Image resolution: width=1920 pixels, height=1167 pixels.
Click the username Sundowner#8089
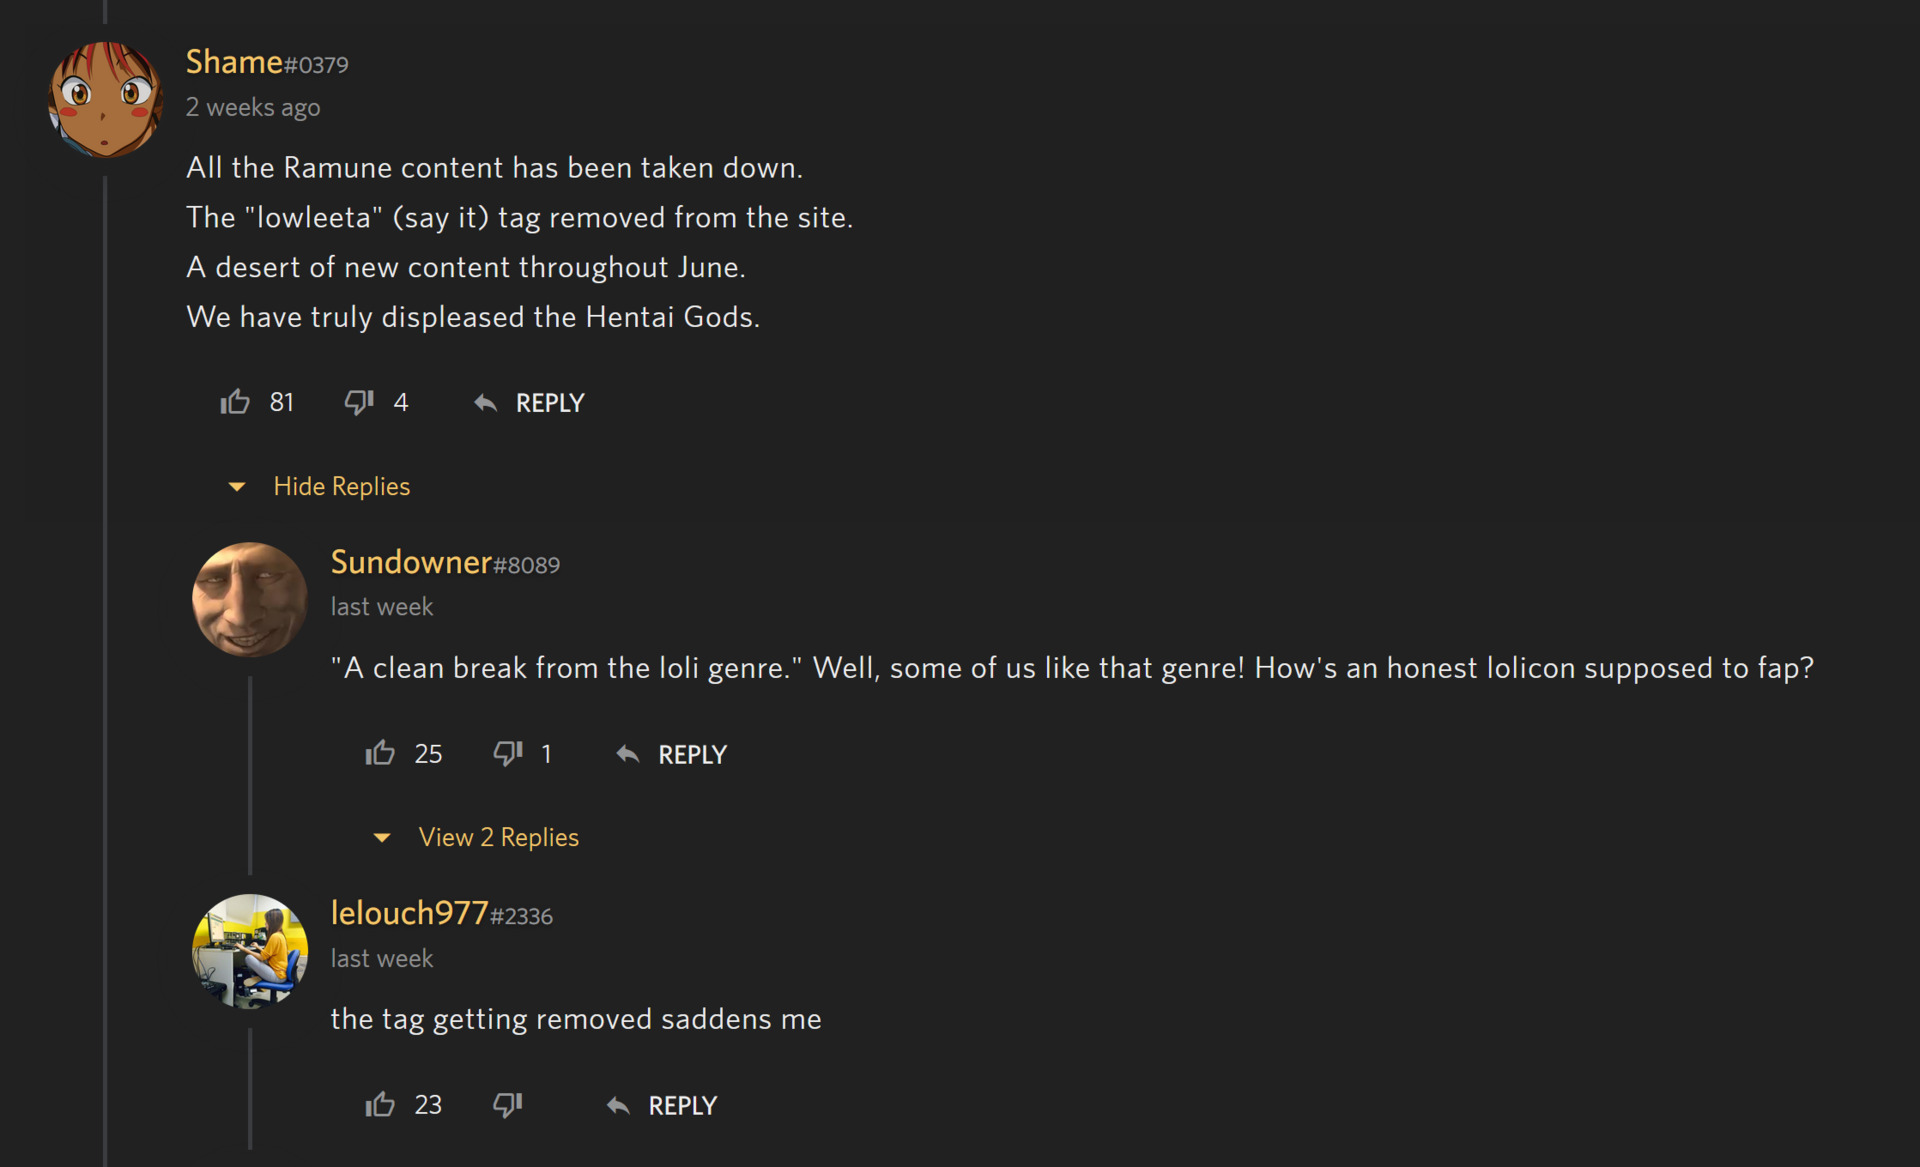point(445,563)
